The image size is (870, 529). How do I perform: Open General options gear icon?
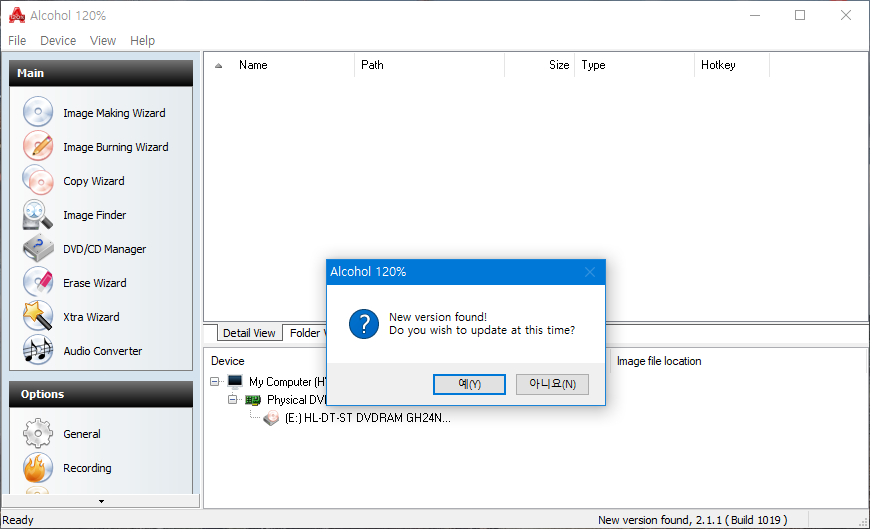pos(38,434)
